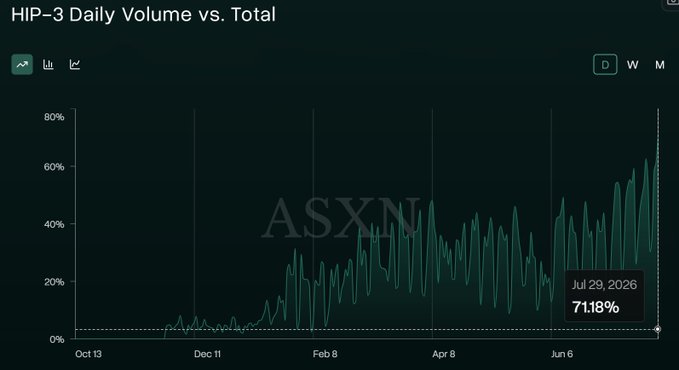Click the 60% y-axis label
This screenshot has width=679, height=370.
pos(54,167)
